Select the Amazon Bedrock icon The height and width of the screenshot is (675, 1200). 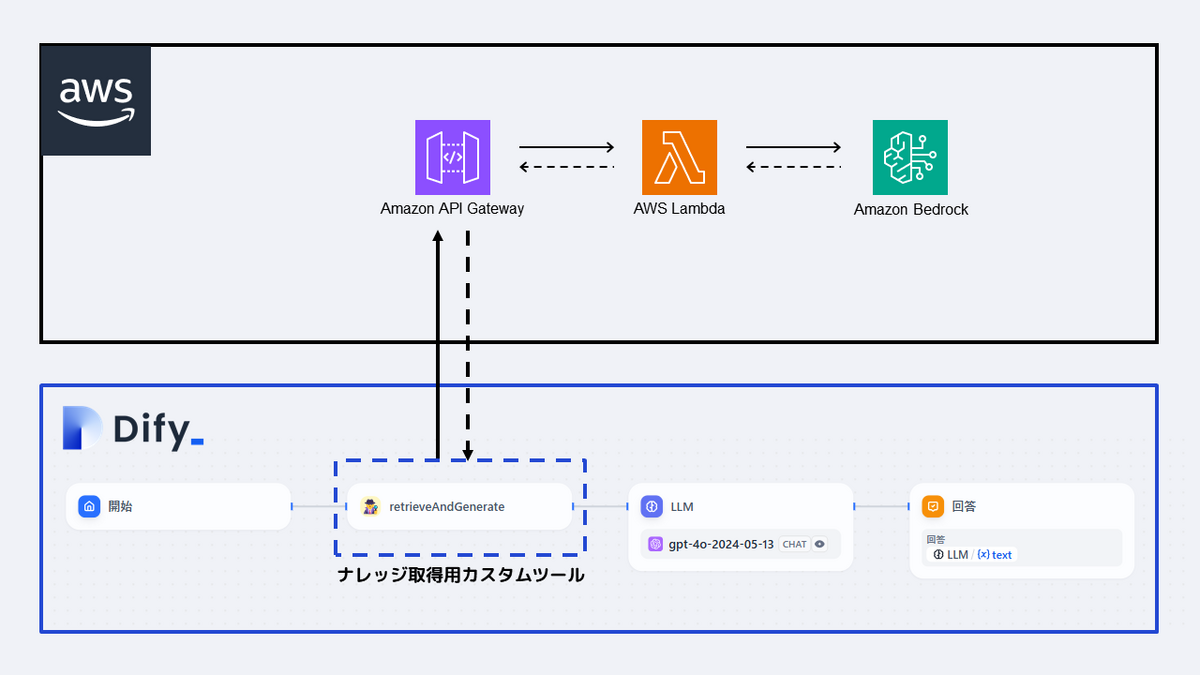coord(910,157)
